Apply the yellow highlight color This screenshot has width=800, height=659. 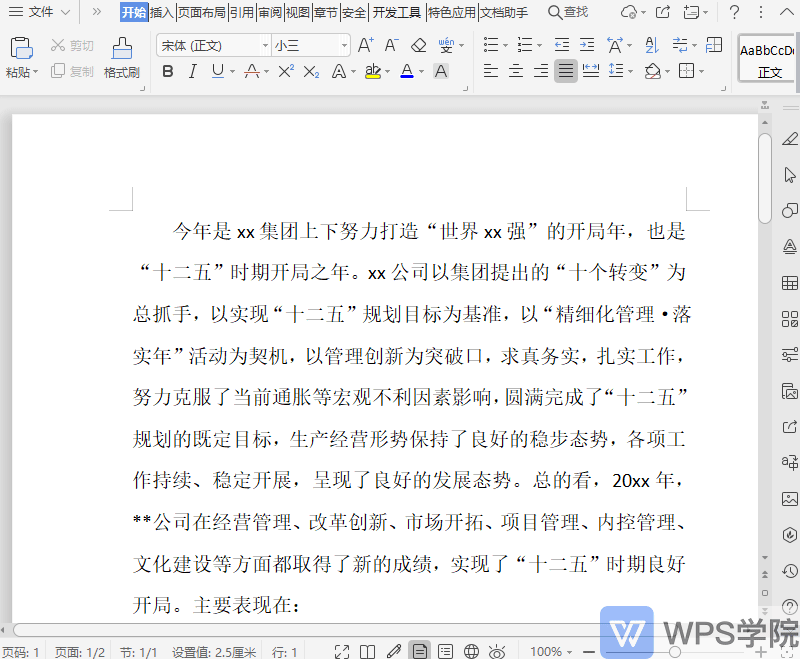coord(373,72)
